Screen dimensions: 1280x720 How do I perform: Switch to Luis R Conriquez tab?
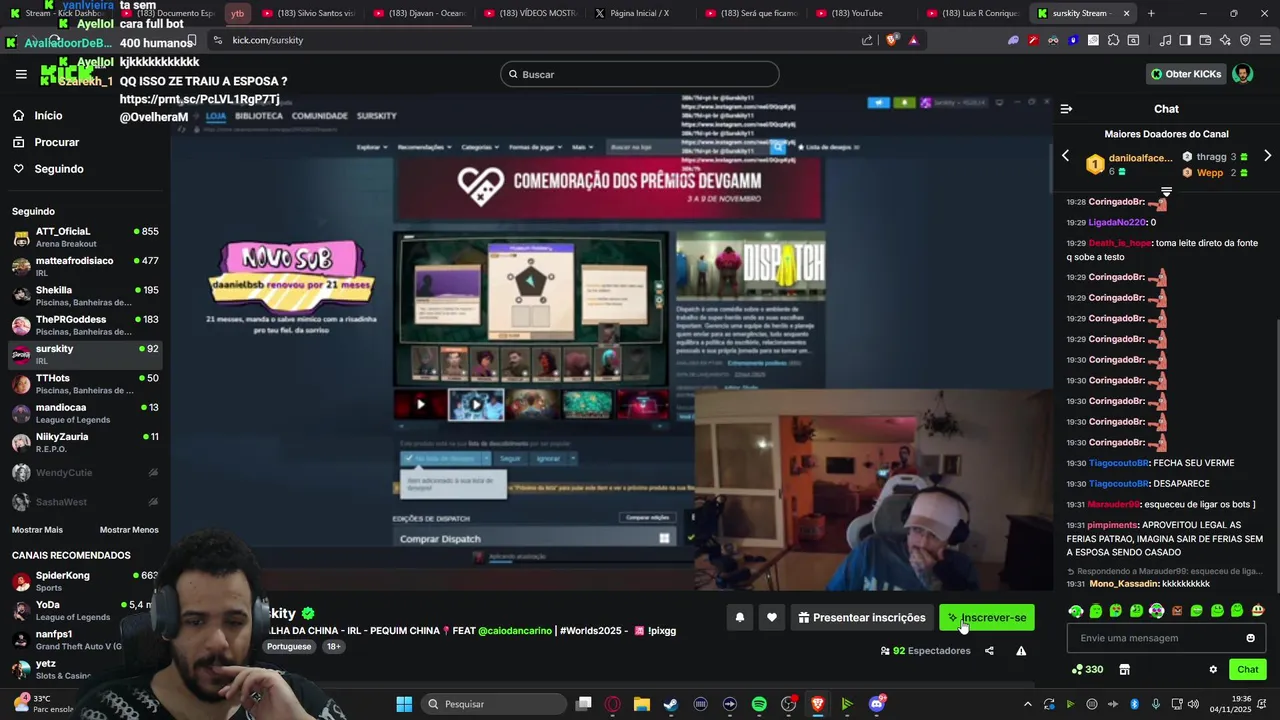point(972,13)
